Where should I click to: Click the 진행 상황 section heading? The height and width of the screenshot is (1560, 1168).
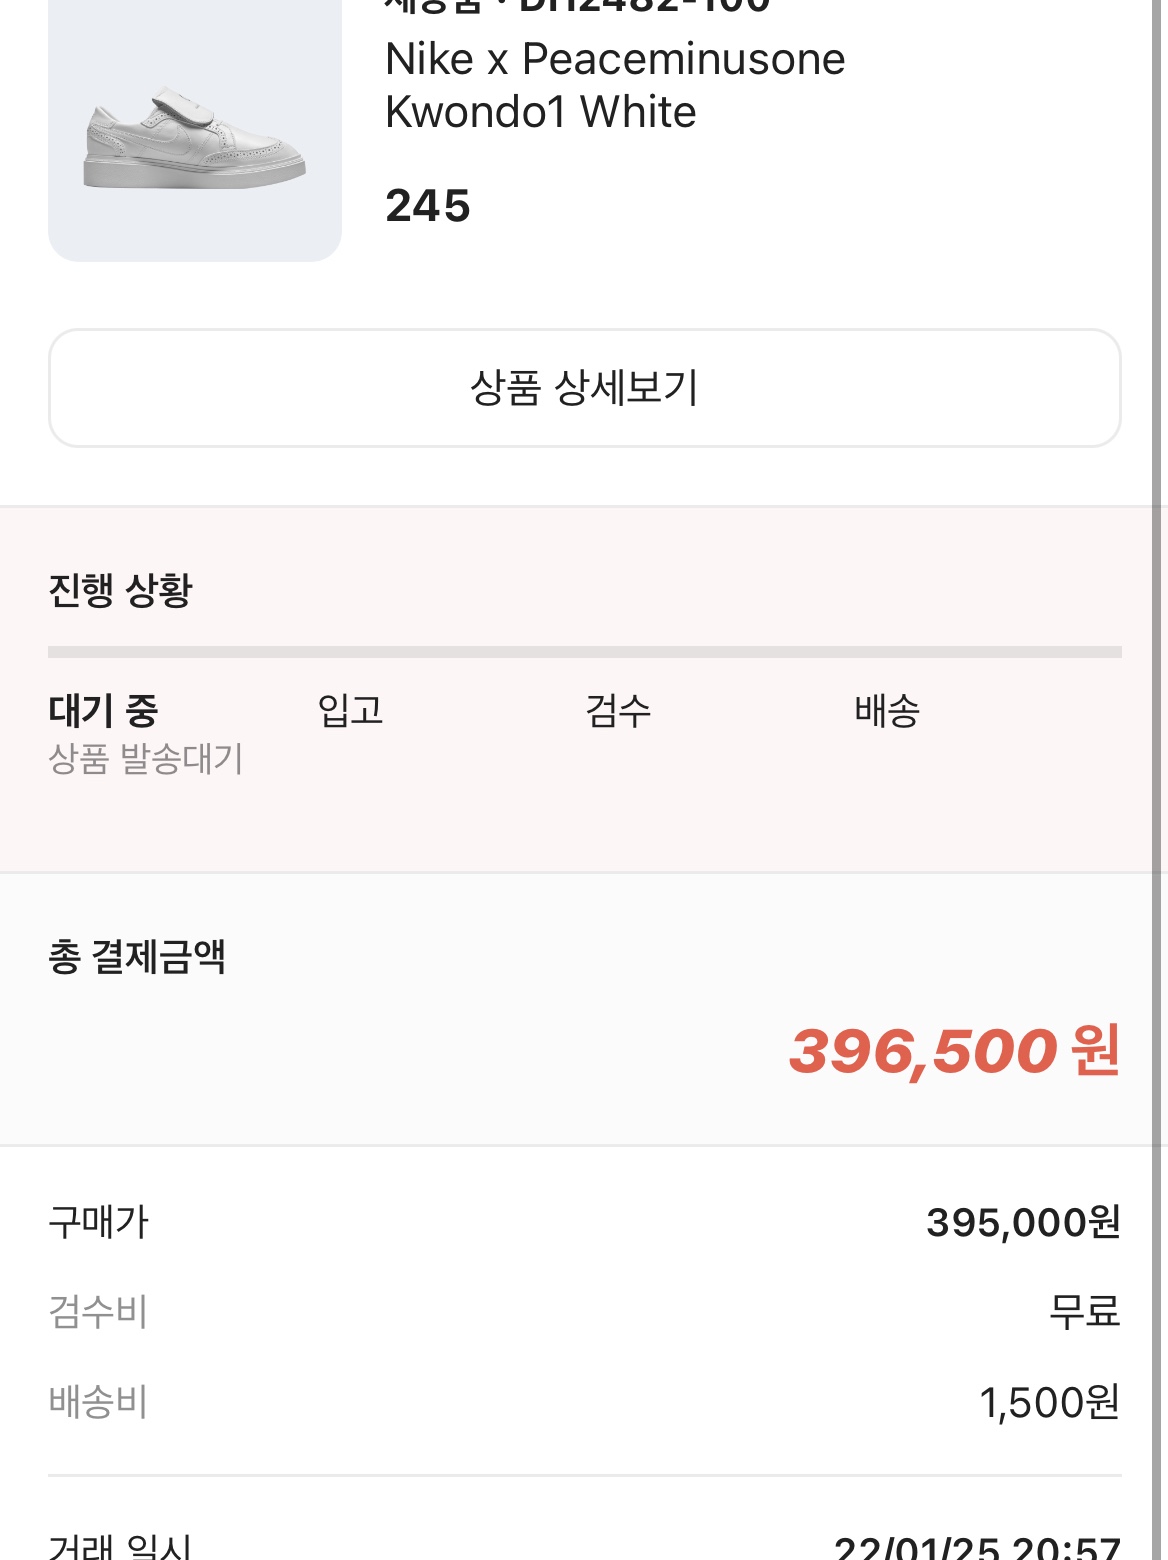(120, 590)
